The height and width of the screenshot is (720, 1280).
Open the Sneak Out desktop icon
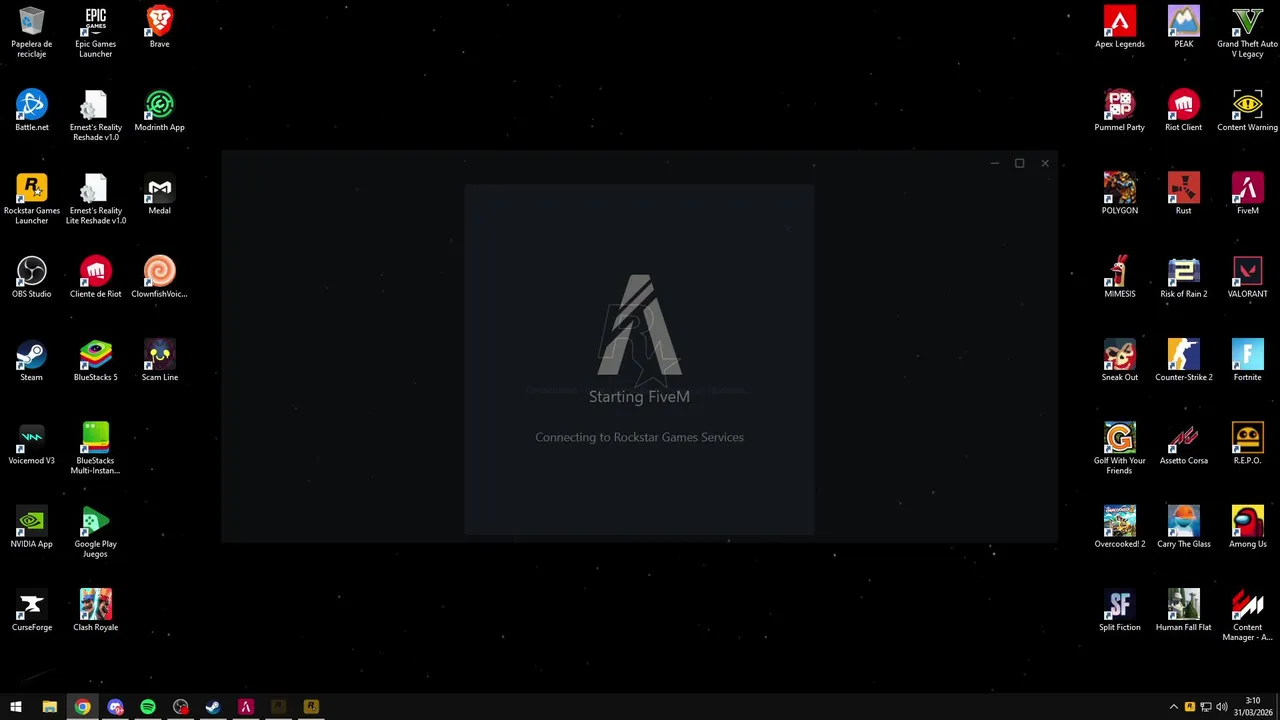click(1120, 360)
